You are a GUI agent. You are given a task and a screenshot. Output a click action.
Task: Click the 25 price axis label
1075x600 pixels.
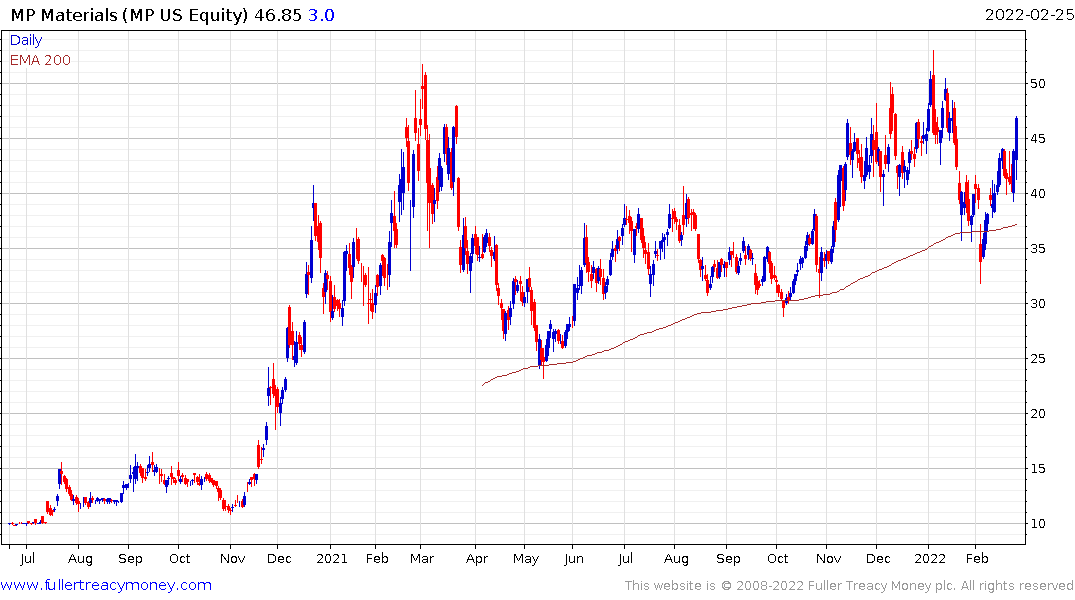tap(1037, 359)
